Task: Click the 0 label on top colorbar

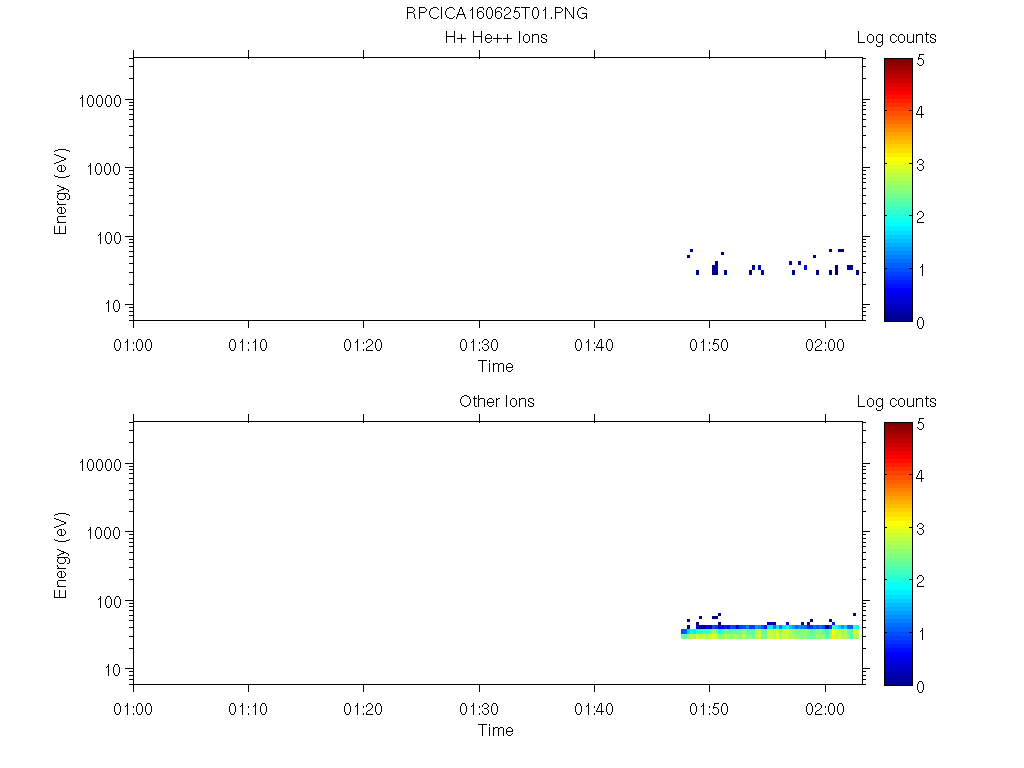Action: 921,323
